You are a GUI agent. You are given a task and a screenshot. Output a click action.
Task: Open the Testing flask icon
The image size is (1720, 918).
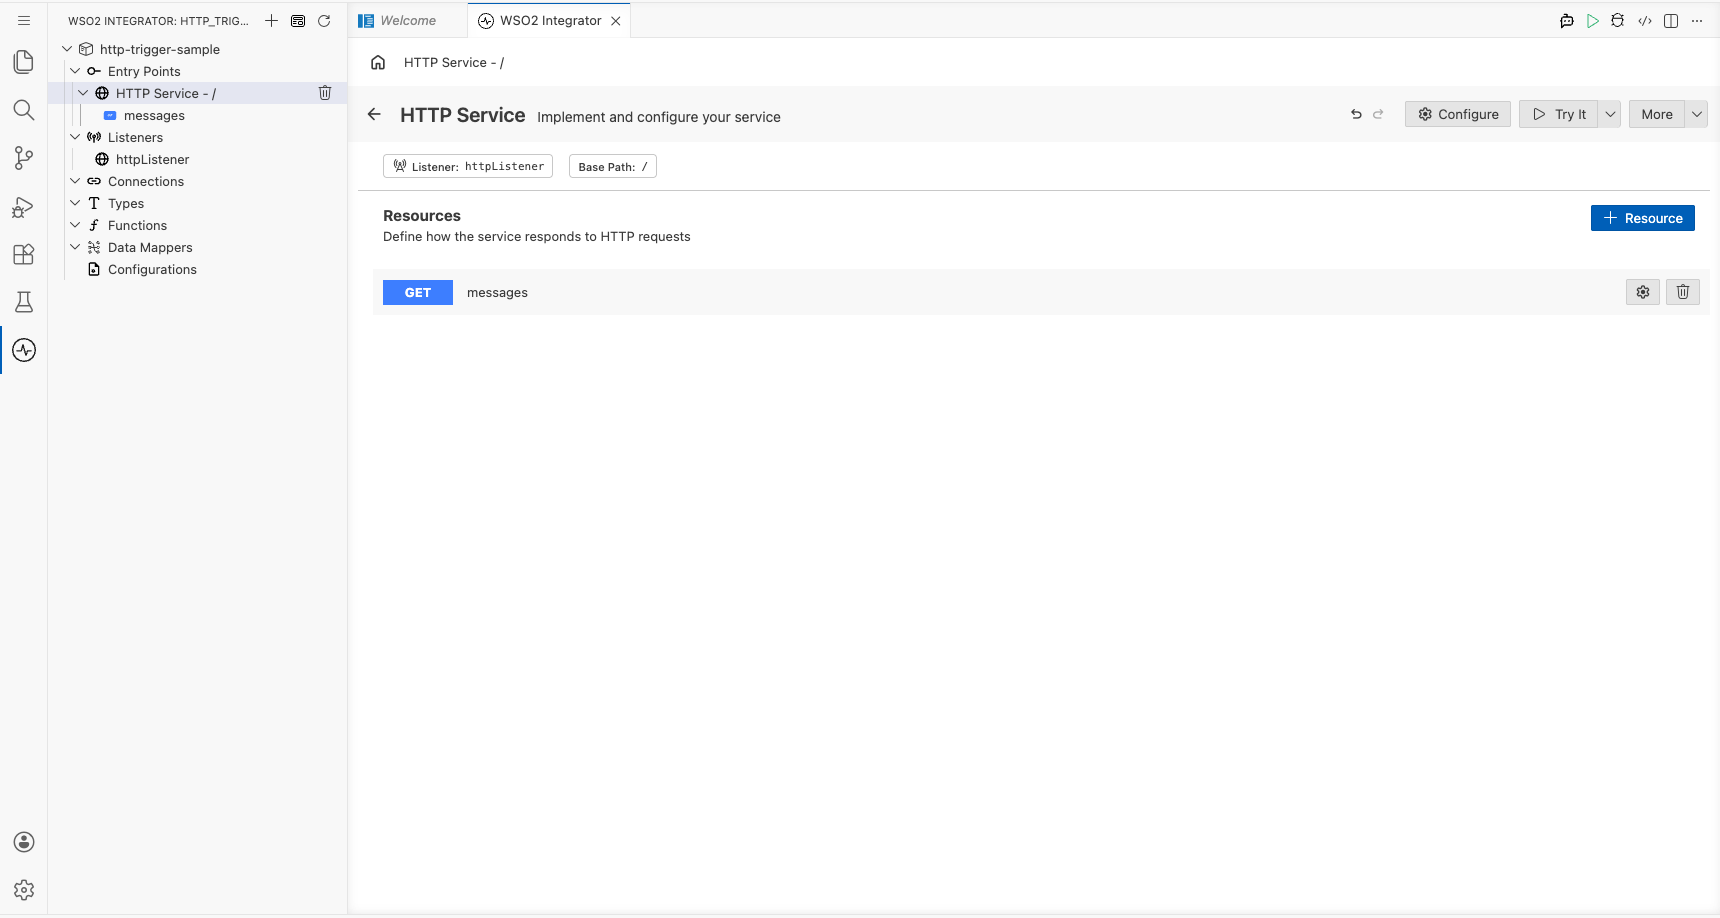[24, 302]
